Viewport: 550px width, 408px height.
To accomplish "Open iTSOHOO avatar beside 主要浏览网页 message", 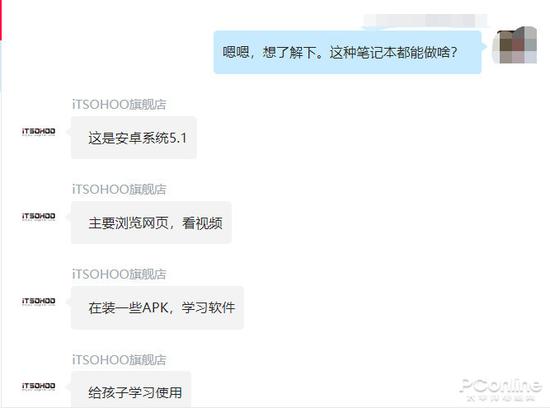I will click(39, 216).
